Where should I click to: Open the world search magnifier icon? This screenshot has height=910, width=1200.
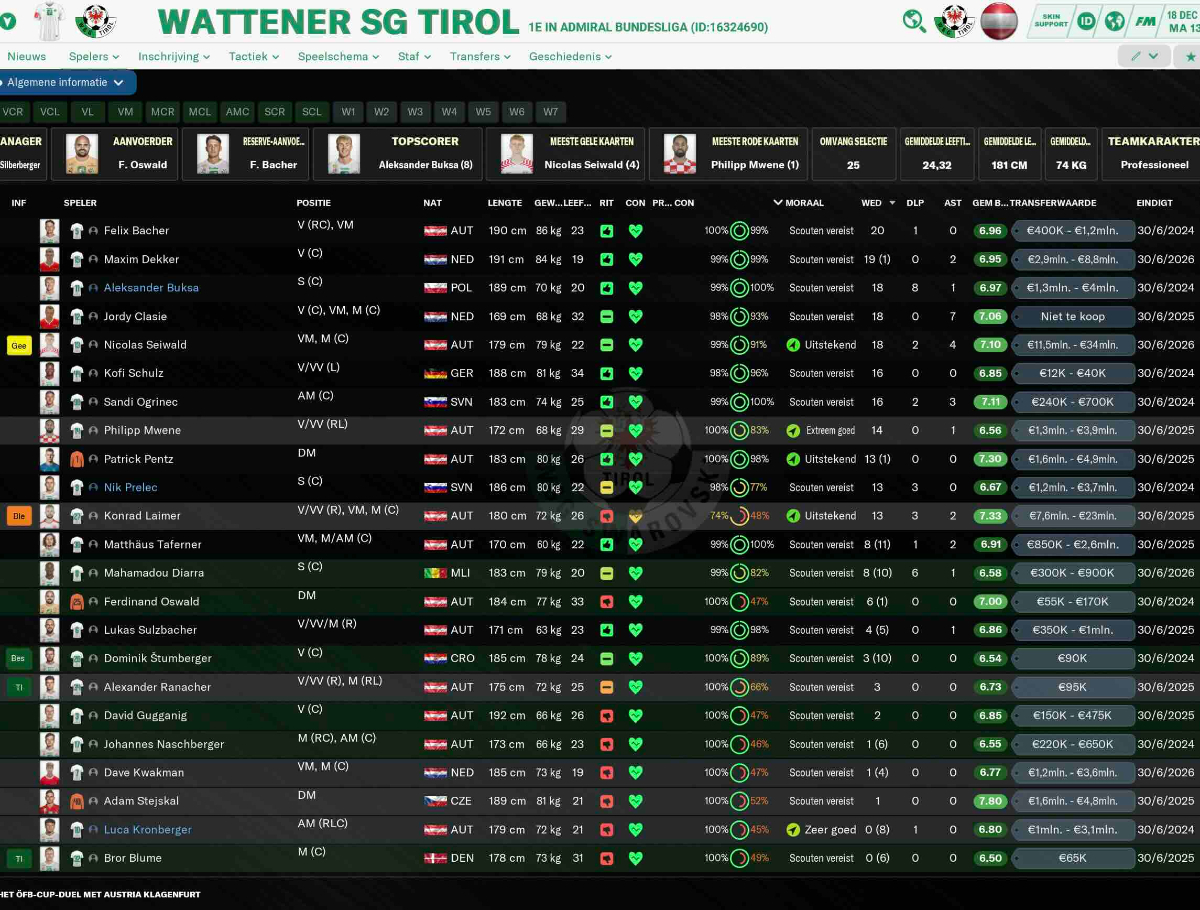coord(914,21)
